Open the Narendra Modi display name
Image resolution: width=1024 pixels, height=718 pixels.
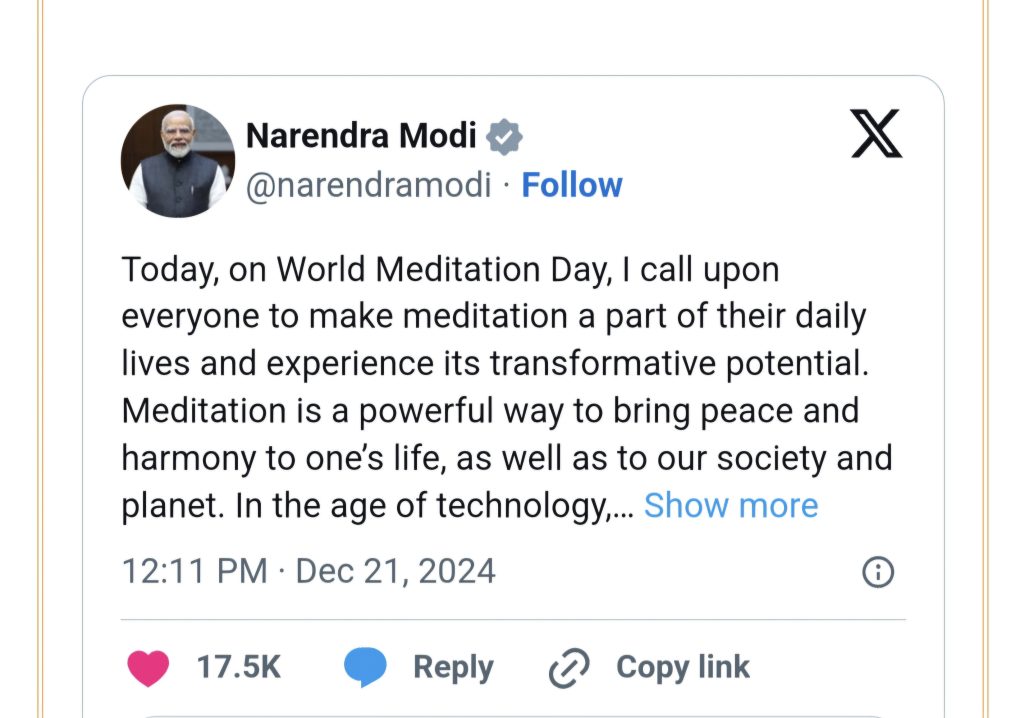[361, 136]
